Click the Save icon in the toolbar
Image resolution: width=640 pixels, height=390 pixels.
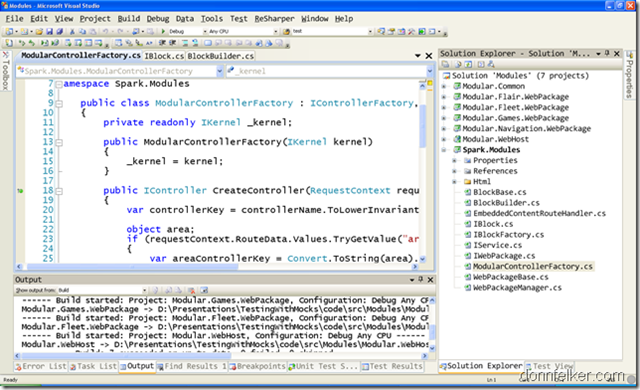(49, 31)
